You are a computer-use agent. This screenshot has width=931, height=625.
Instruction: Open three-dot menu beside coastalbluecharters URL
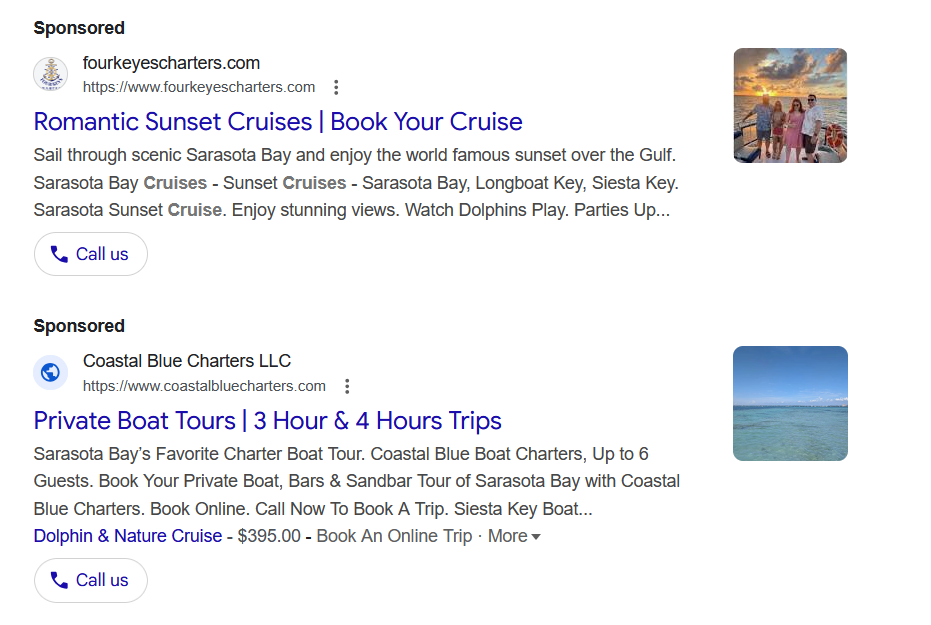coord(347,386)
